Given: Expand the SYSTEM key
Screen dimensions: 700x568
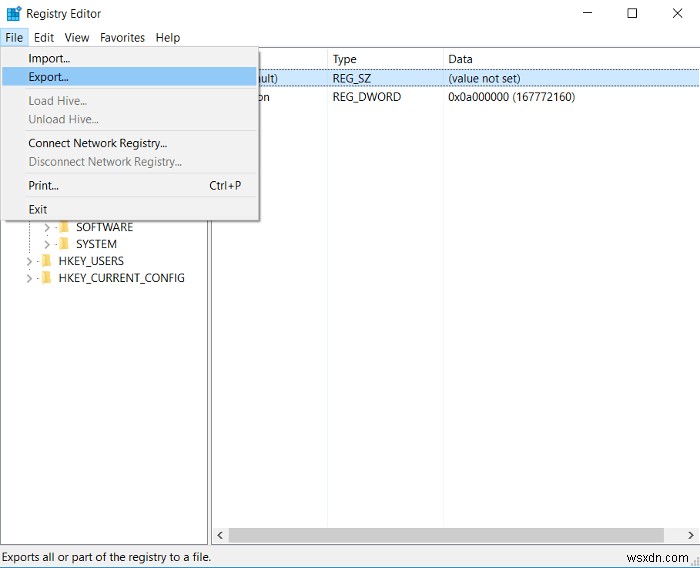Looking at the screenshot, I should (46, 244).
